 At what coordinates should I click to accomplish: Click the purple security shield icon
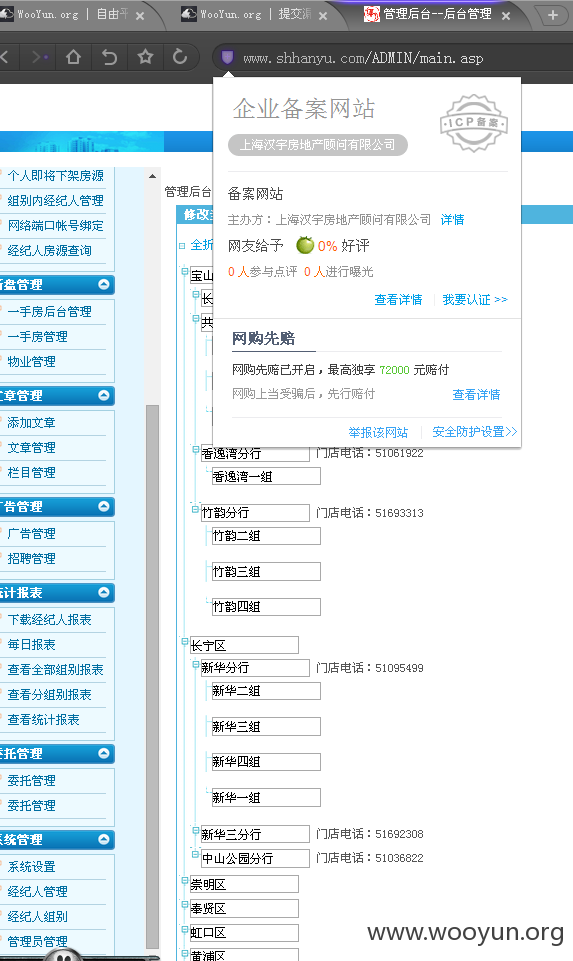[x=227, y=58]
